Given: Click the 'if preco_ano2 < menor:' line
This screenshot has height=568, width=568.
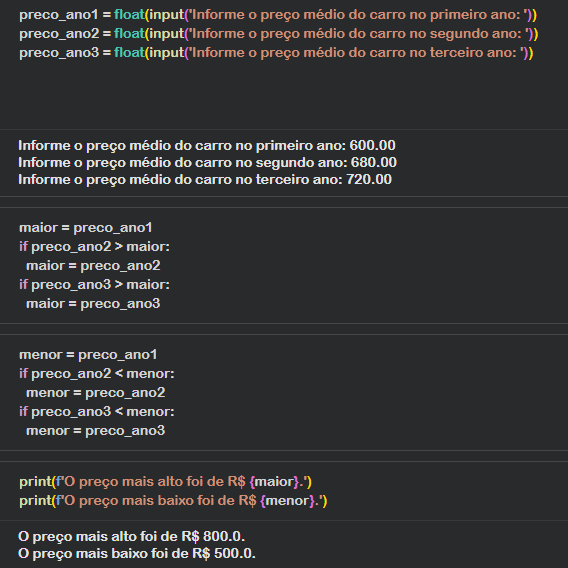Looking at the screenshot, I should click(97, 374).
